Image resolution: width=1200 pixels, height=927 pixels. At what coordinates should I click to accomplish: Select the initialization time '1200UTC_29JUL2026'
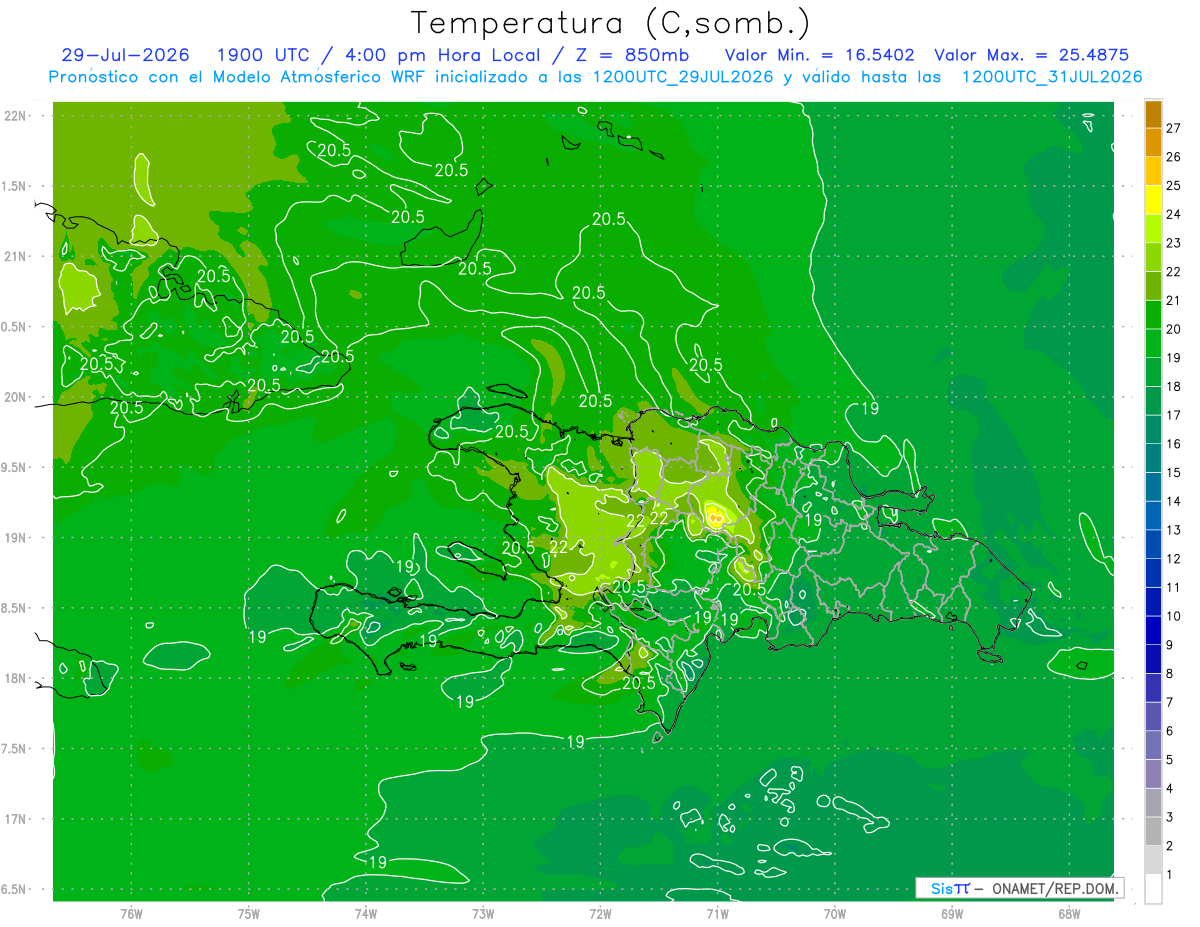pyautogui.click(x=683, y=77)
